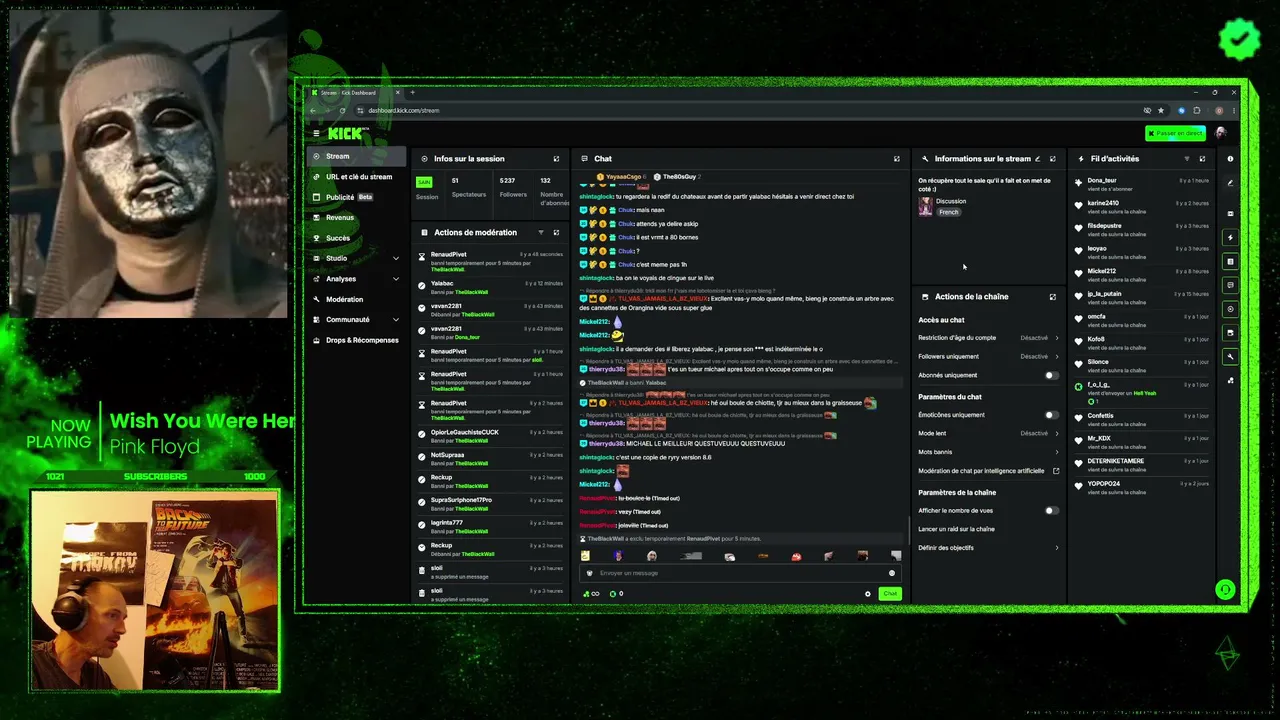Edit Informations sur le stream with pencil
This screenshot has height=720, width=1280.
pos(1037,158)
